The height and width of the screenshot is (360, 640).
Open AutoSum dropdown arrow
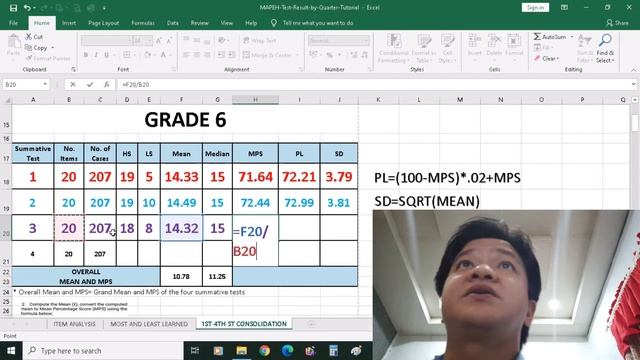571,37
